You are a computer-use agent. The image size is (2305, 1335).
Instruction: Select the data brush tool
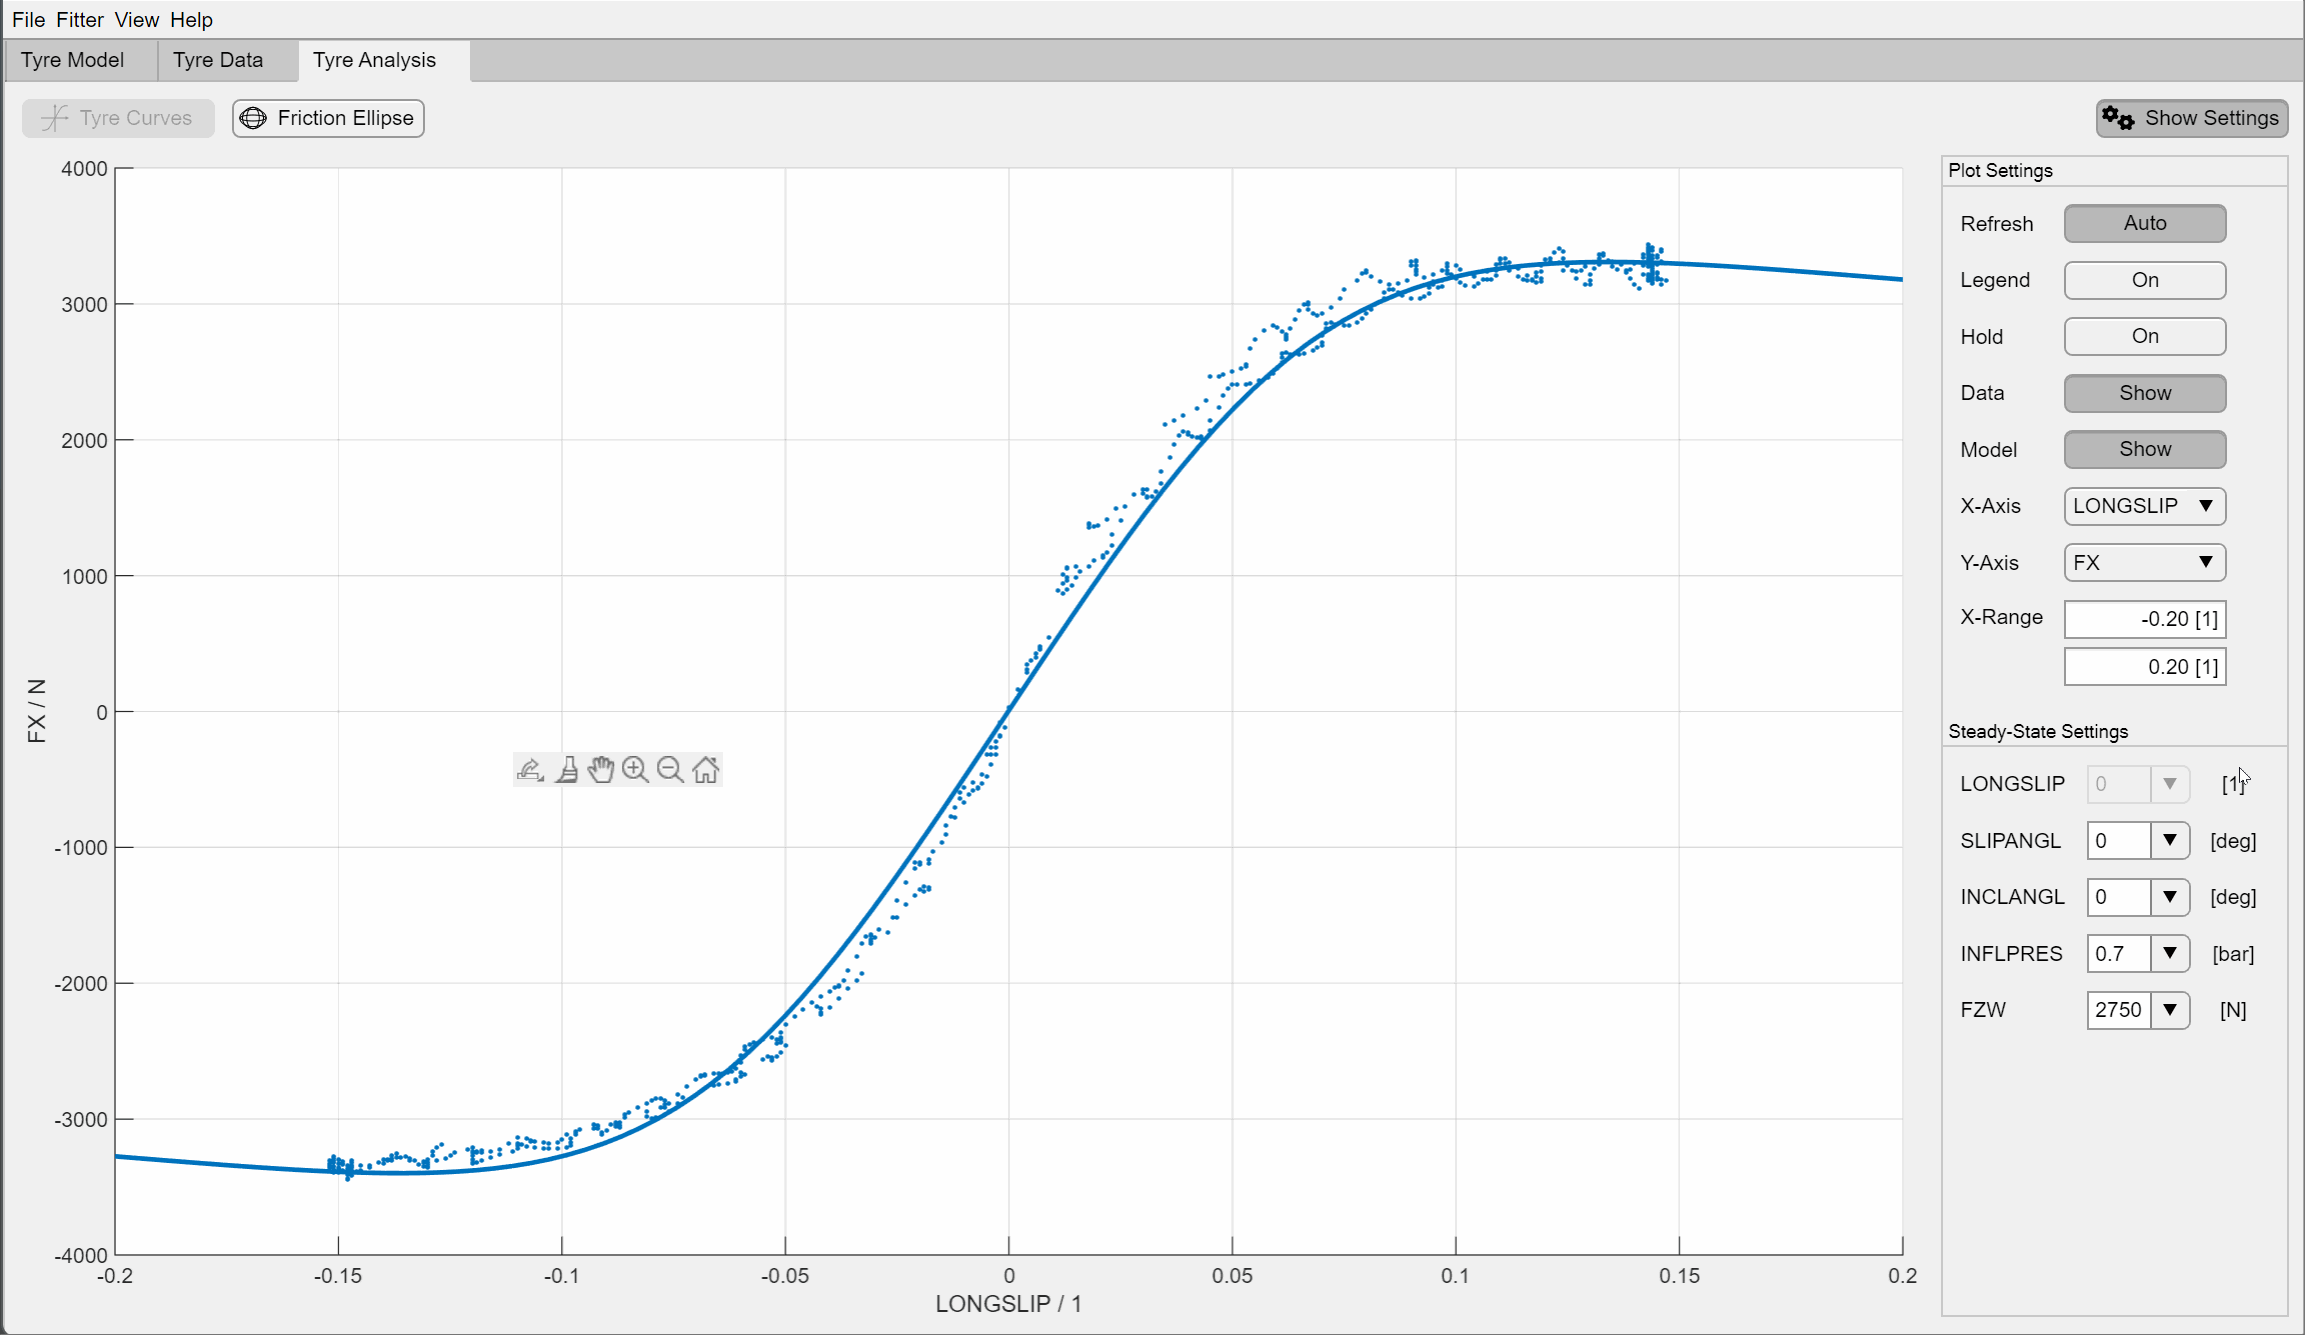567,770
